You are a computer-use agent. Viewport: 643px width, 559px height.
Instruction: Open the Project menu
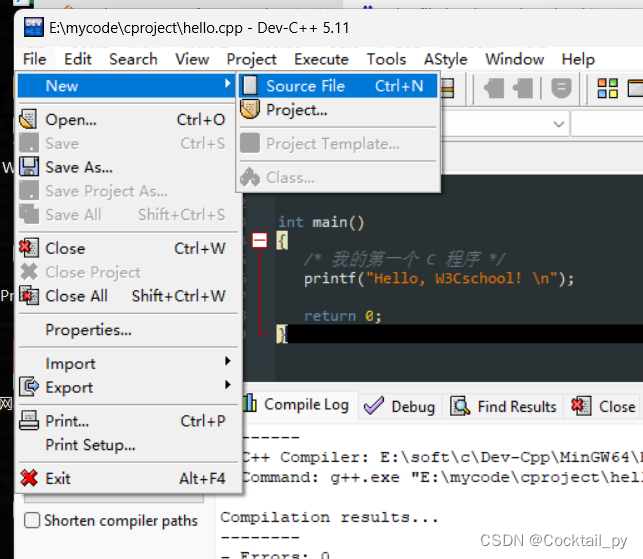(x=251, y=59)
